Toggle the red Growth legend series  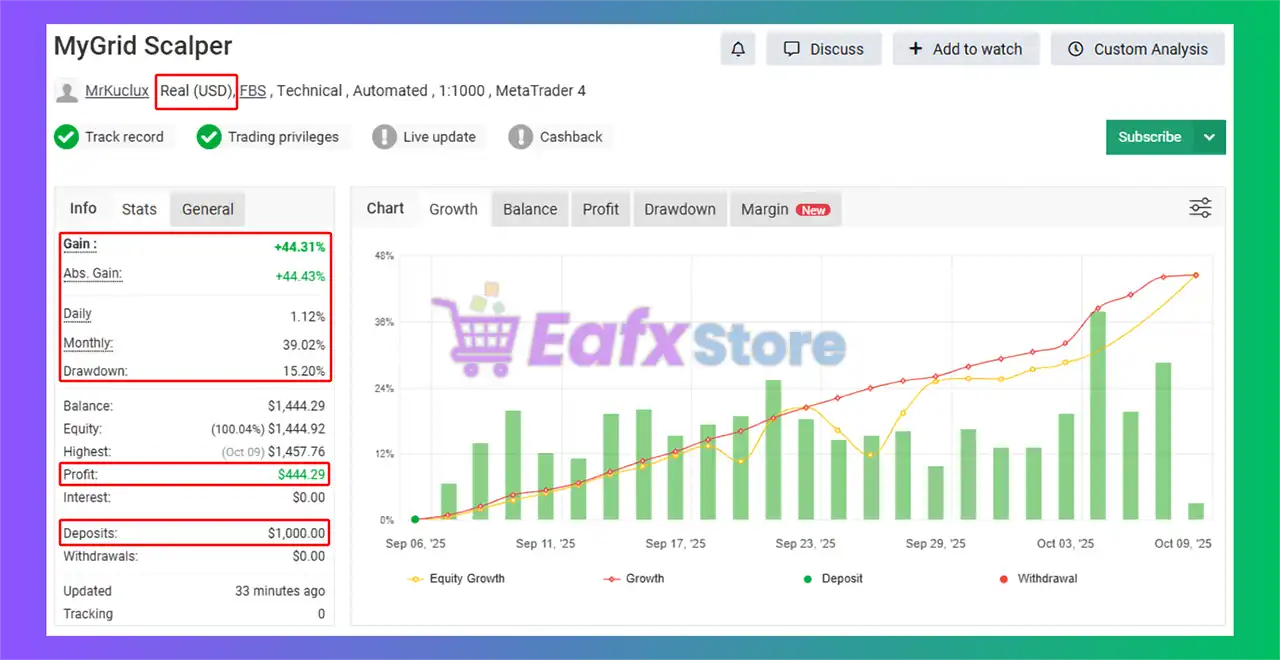634,578
